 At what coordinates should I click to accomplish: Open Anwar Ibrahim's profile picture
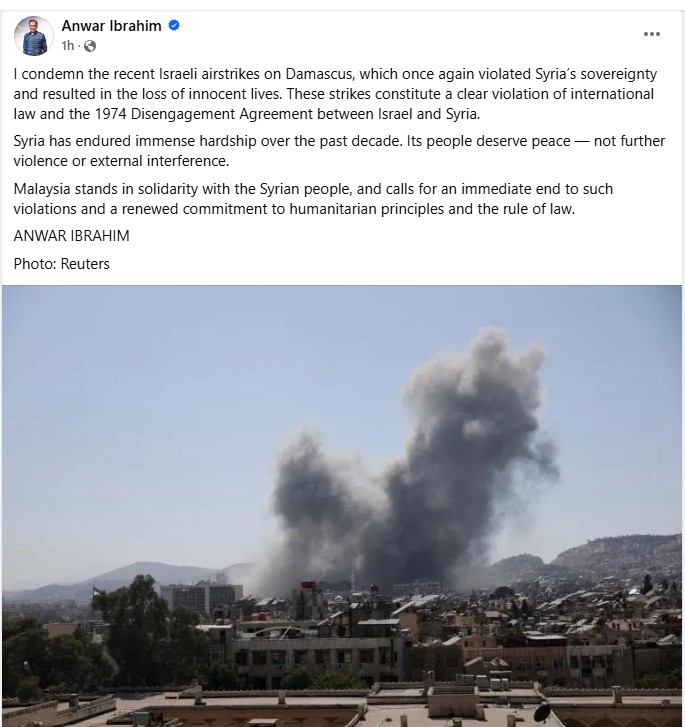pyautogui.click(x=34, y=36)
